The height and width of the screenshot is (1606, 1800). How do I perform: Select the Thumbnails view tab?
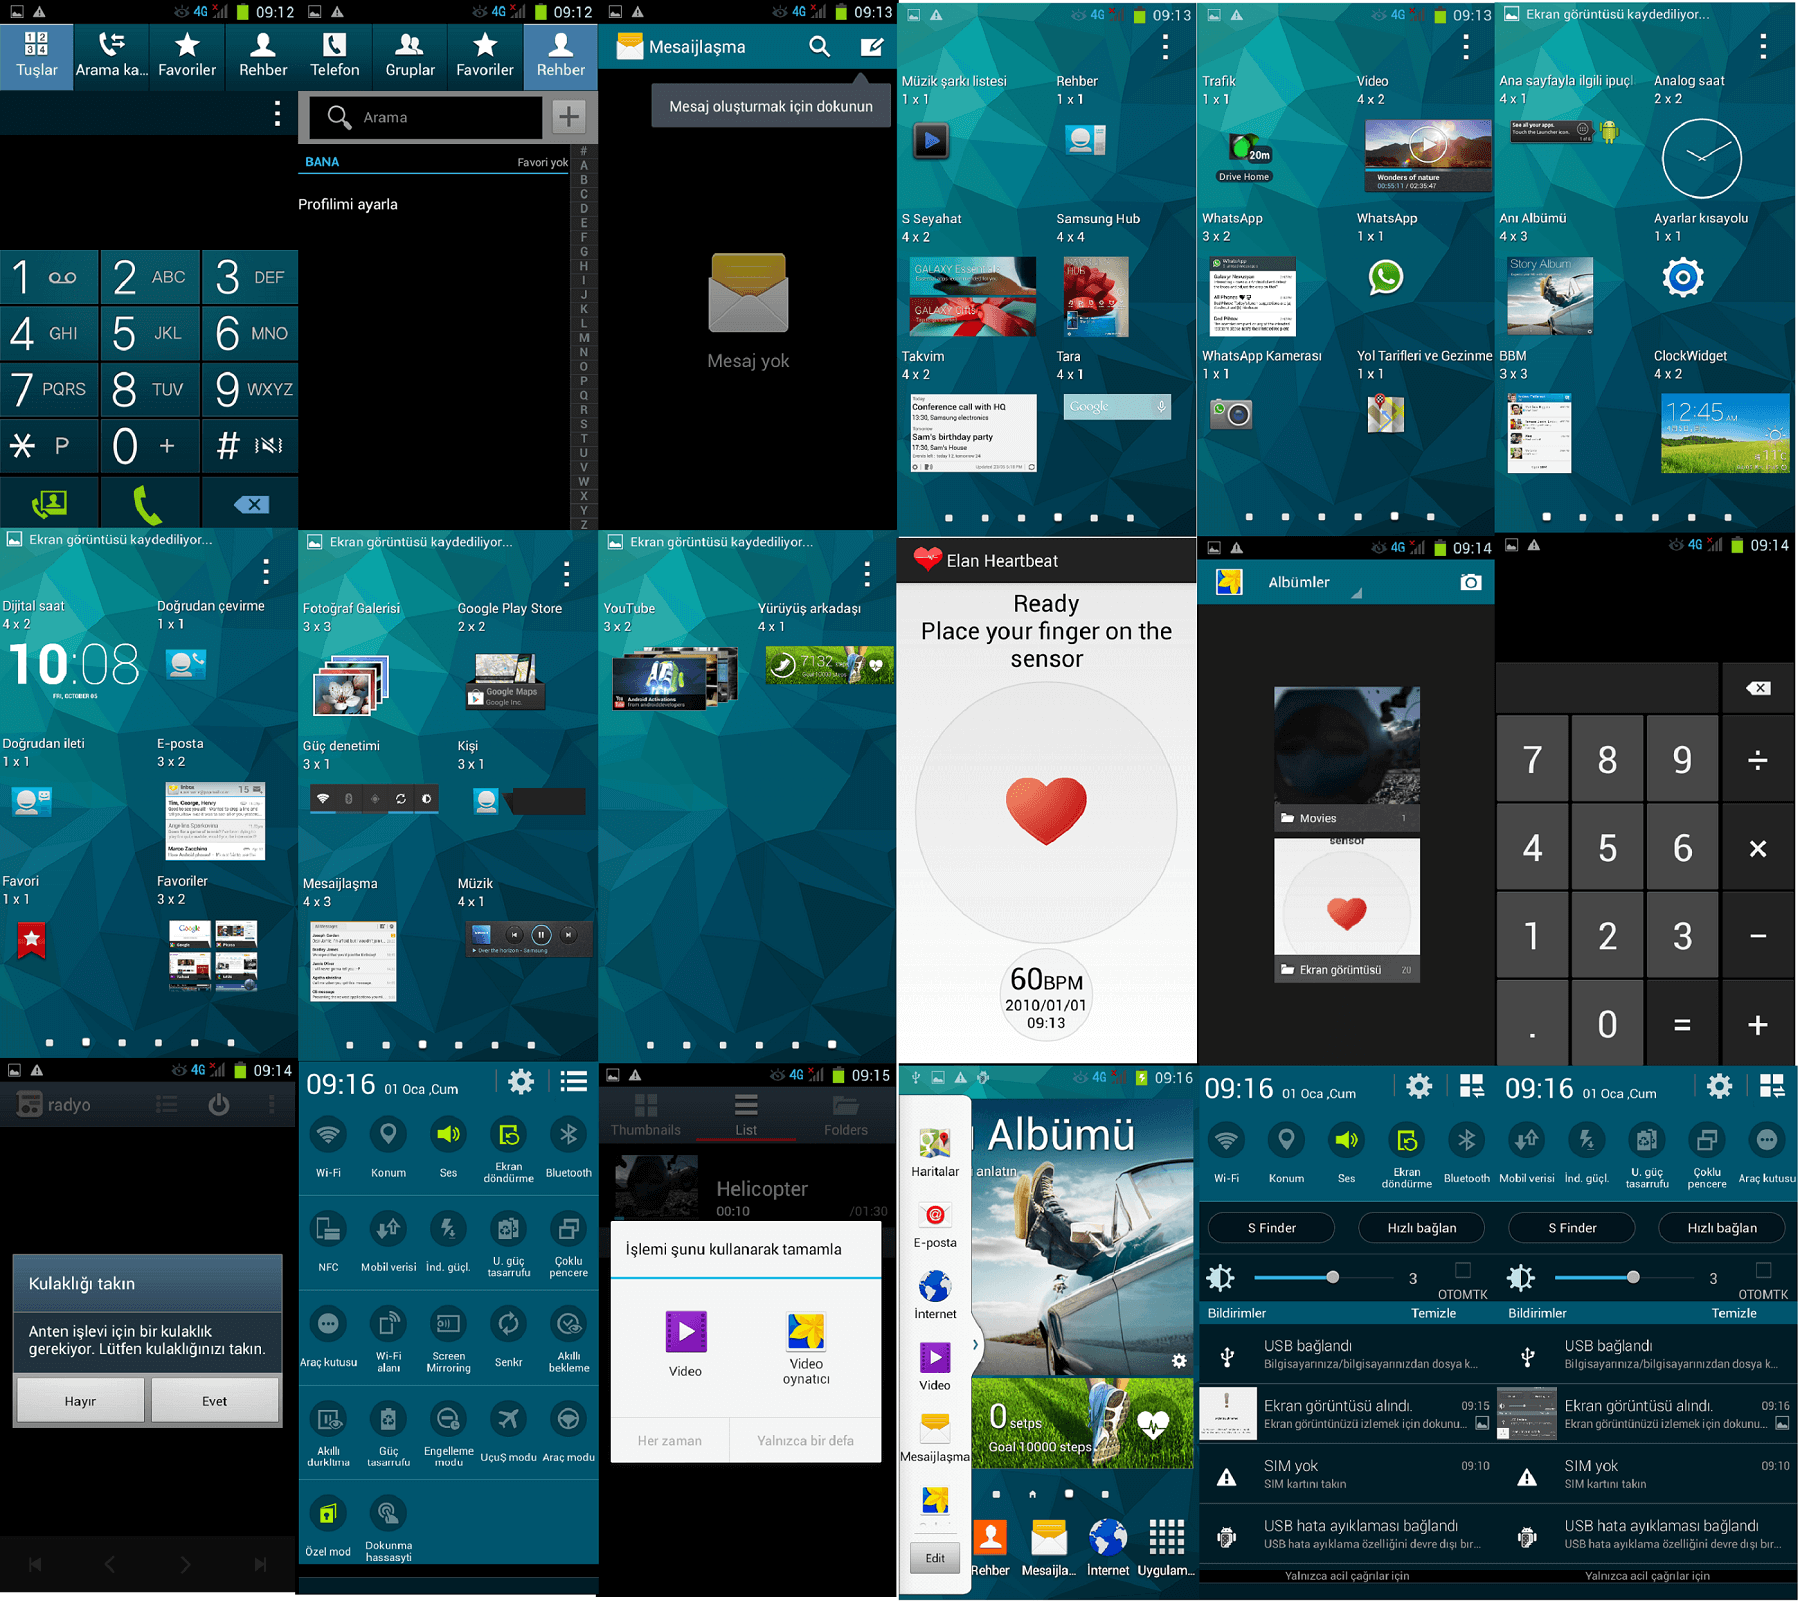[646, 1114]
